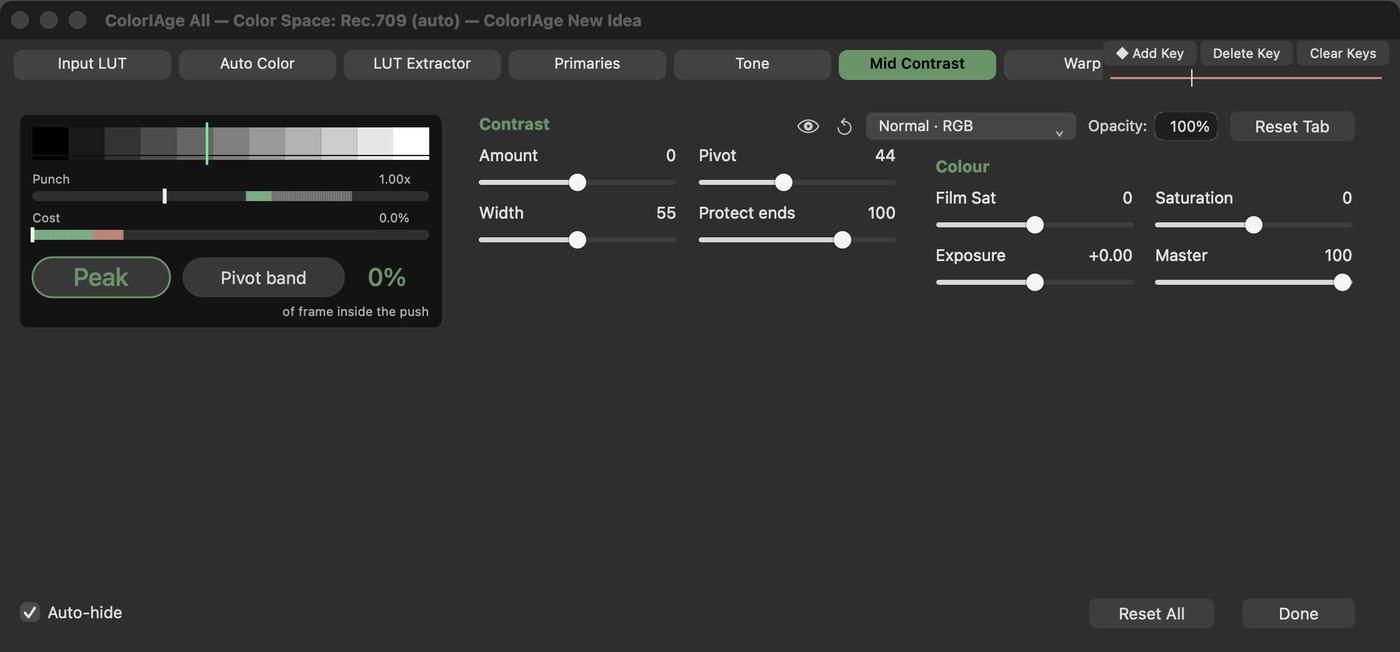Switch to the Tone tab
The height and width of the screenshot is (652, 1400).
[752, 64]
